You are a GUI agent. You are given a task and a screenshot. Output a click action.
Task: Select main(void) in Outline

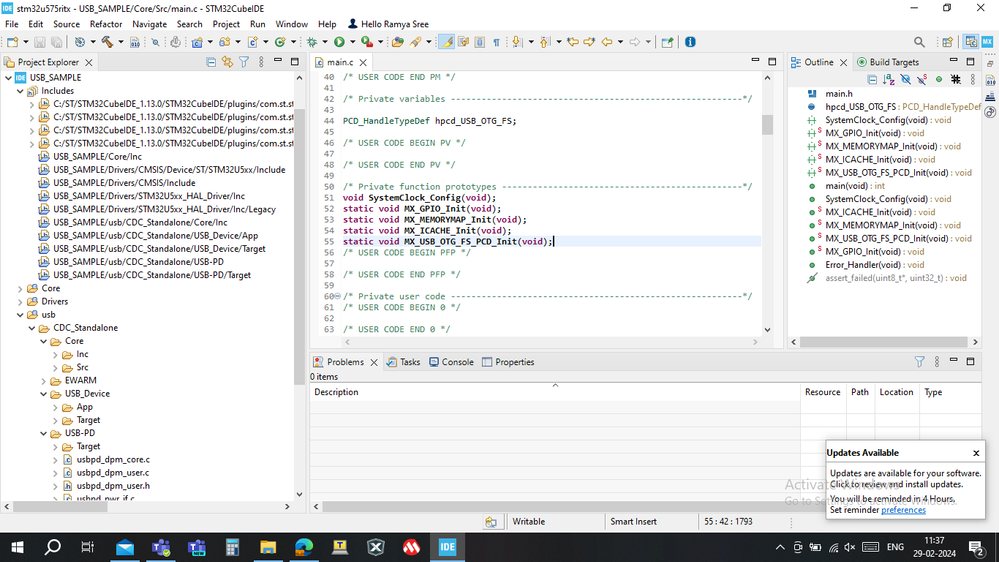855,186
